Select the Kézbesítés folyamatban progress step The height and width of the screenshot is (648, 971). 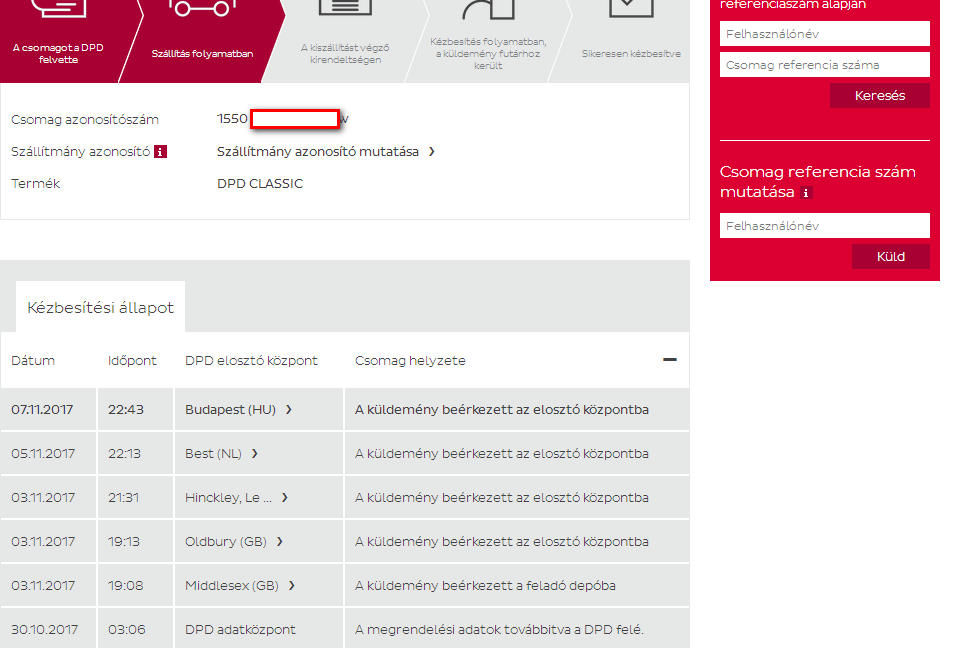(x=488, y=53)
